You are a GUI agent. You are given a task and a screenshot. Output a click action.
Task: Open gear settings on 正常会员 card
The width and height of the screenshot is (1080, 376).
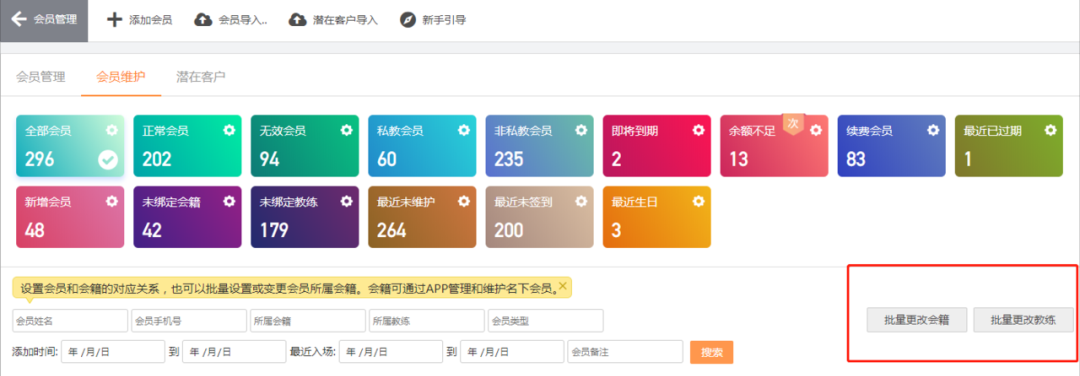[229, 129]
